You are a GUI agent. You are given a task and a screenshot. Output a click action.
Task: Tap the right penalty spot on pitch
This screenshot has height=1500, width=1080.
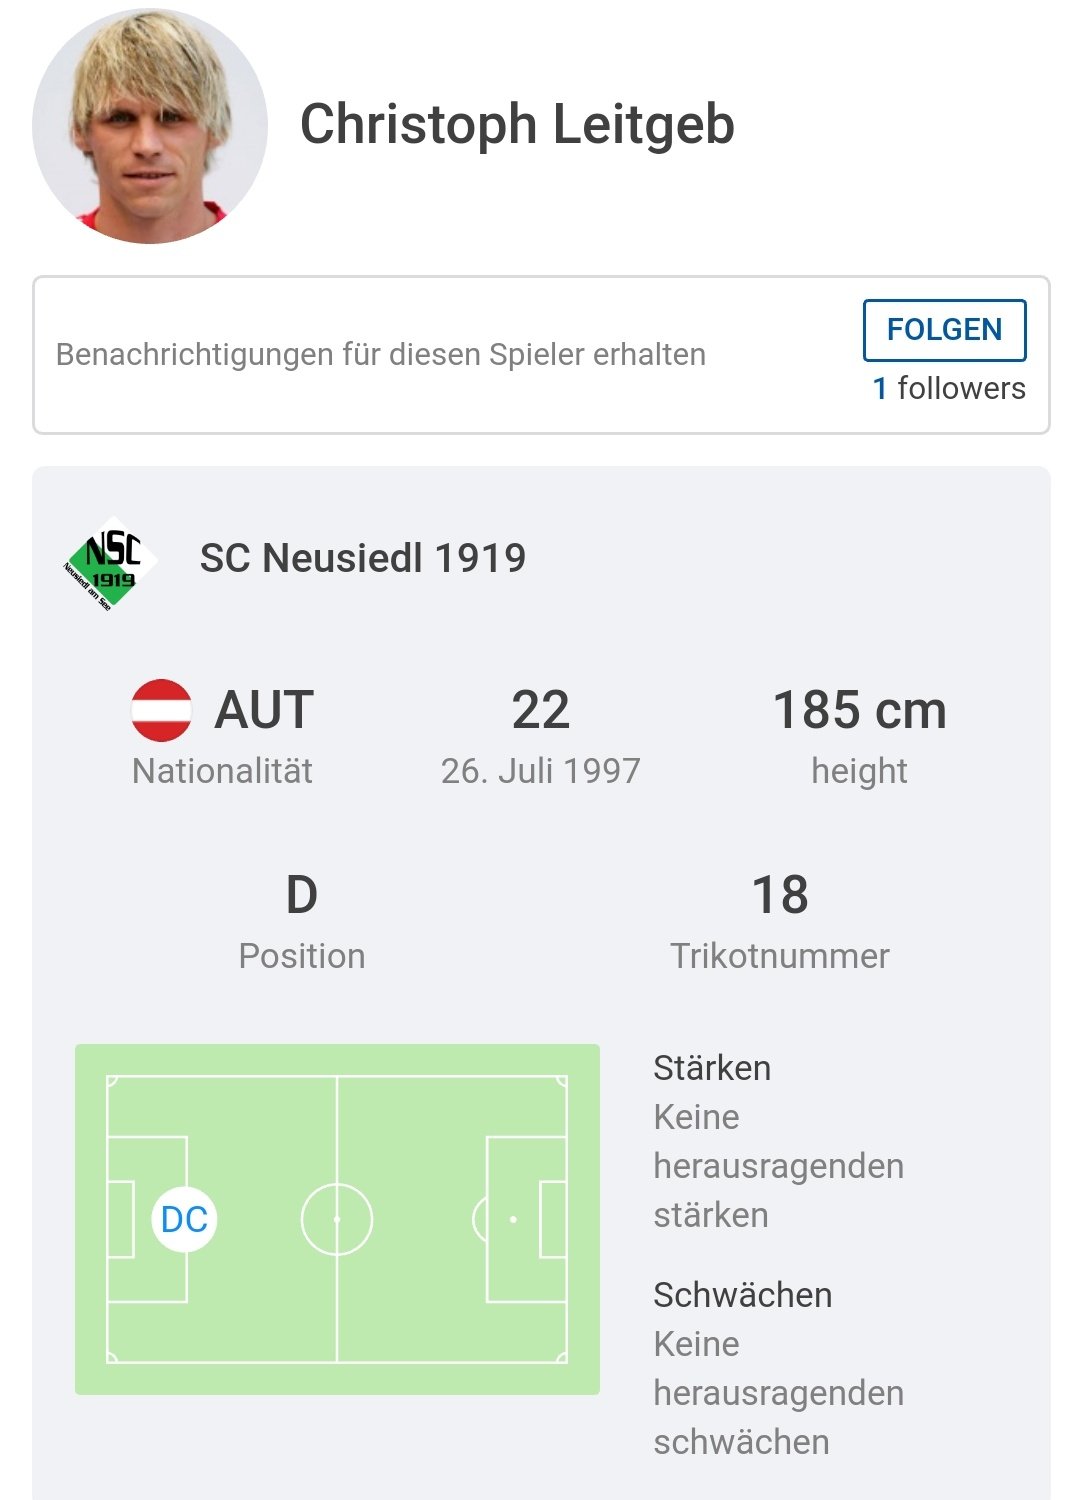pyautogui.click(x=513, y=1220)
